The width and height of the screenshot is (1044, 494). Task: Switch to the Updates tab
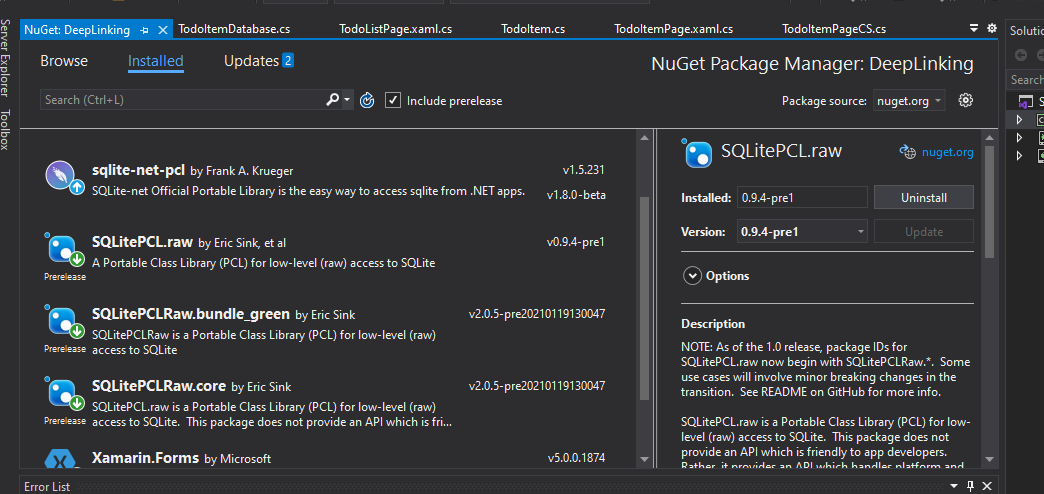pyautogui.click(x=251, y=61)
